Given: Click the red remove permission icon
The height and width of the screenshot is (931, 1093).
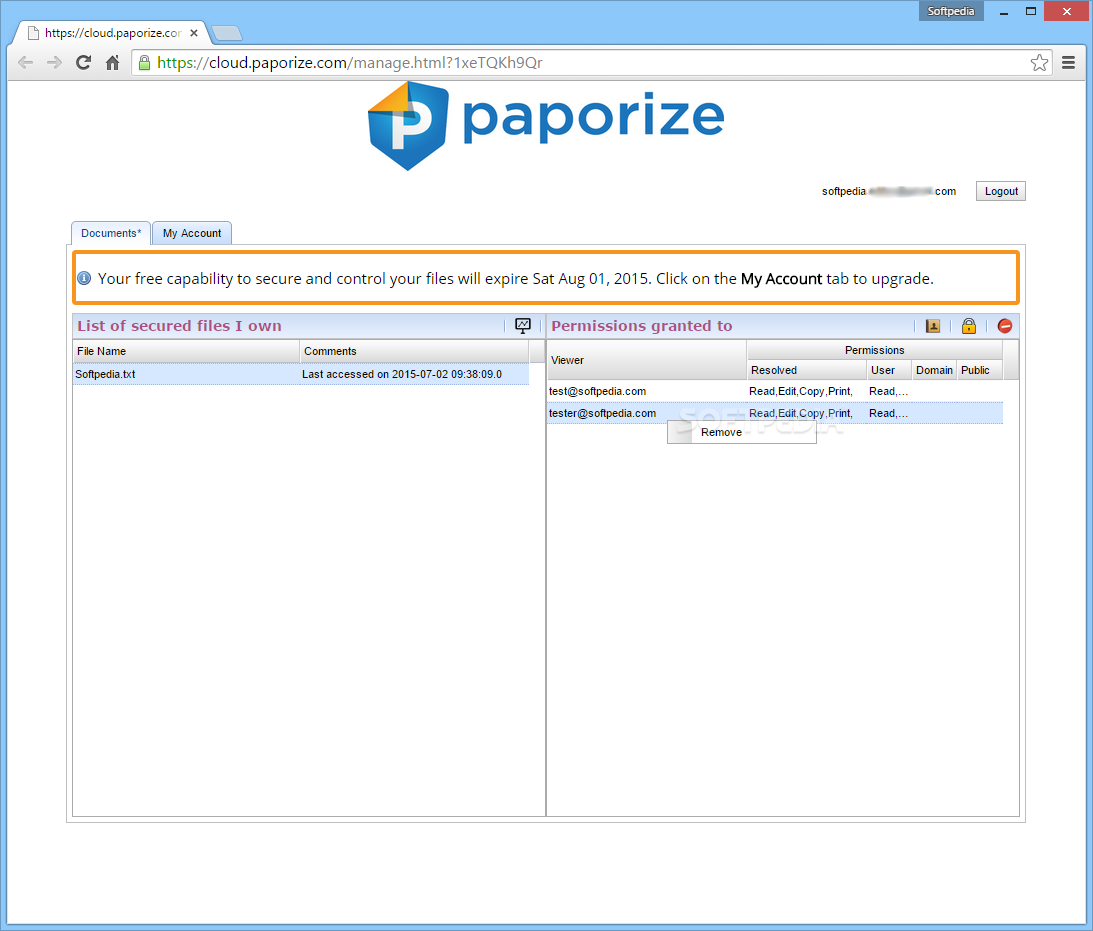Looking at the screenshot, I should click(x=1004, y=325).
